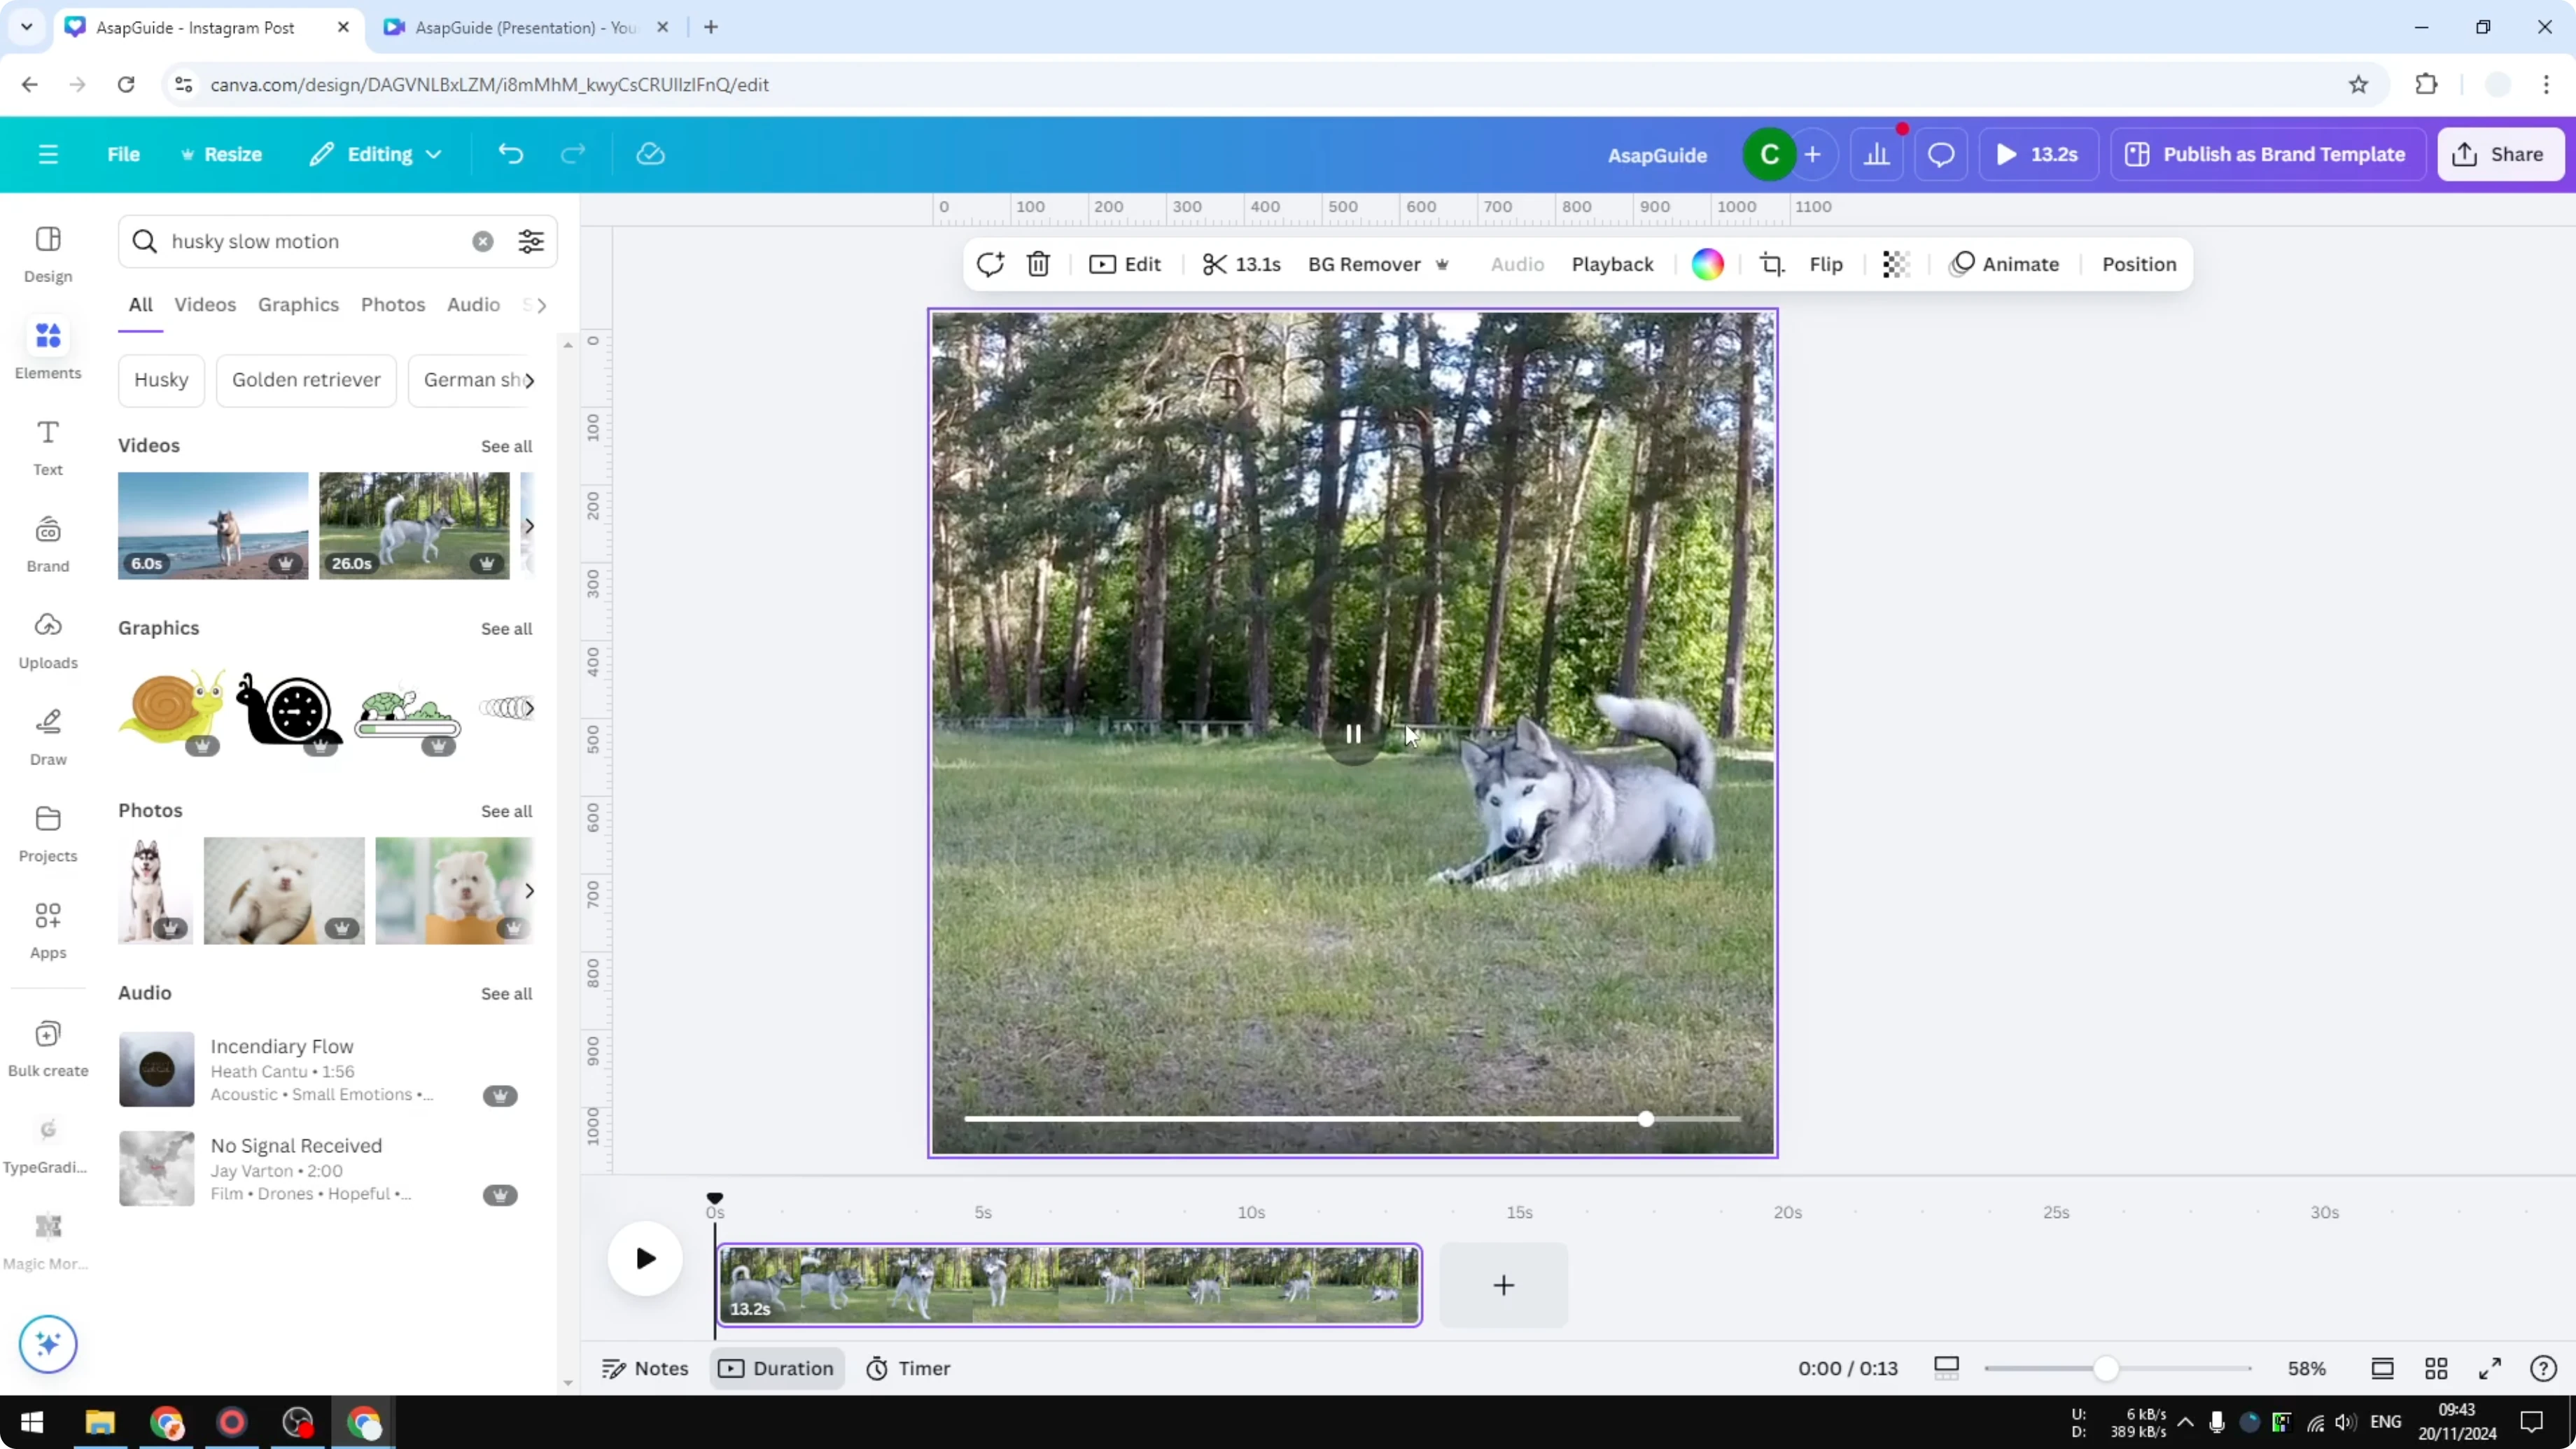
Task: Open the File menu
Action: (124, 153)
